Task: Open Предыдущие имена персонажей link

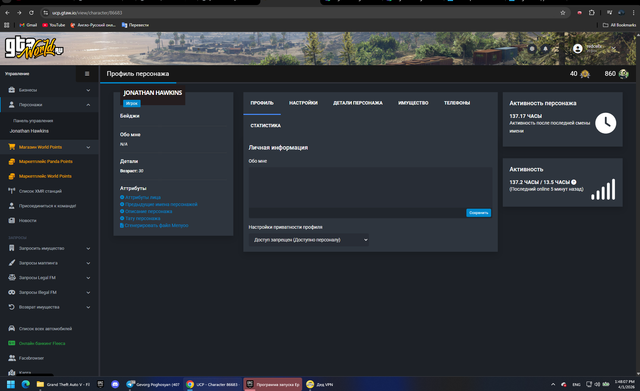Action: click(x=161, y=204)
